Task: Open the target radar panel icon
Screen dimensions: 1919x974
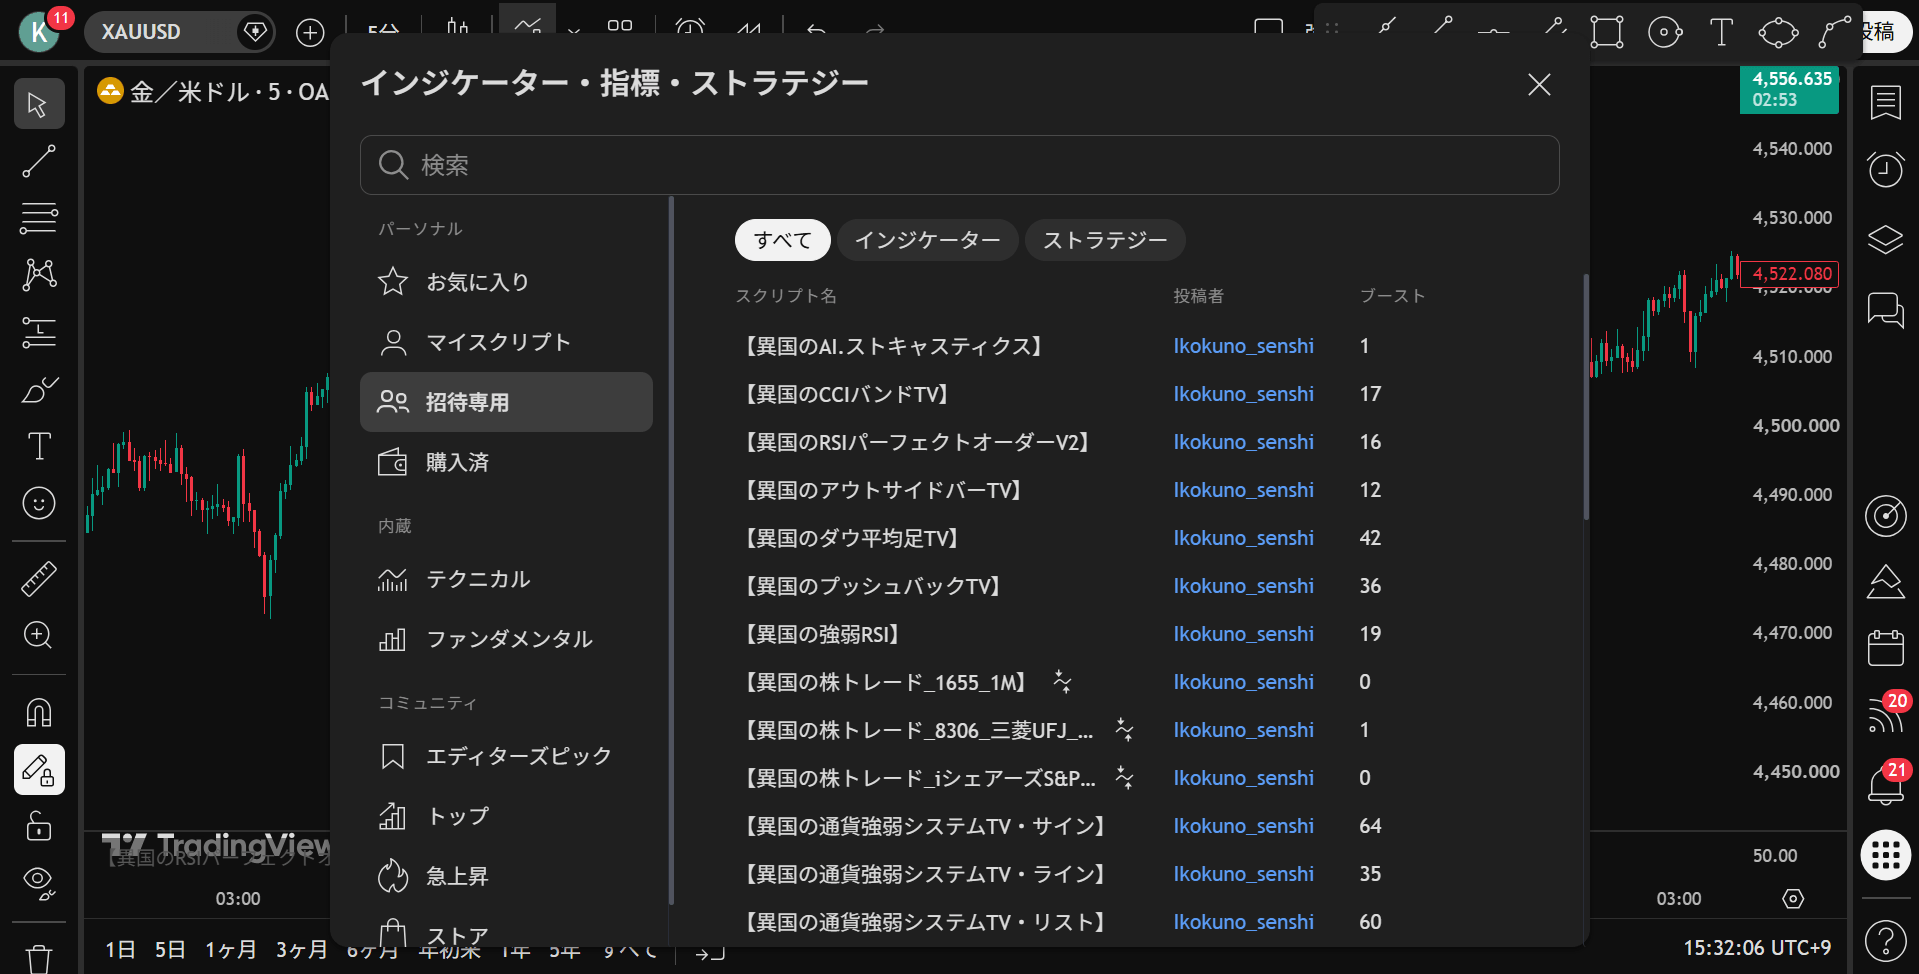Action: point(1886,516)
